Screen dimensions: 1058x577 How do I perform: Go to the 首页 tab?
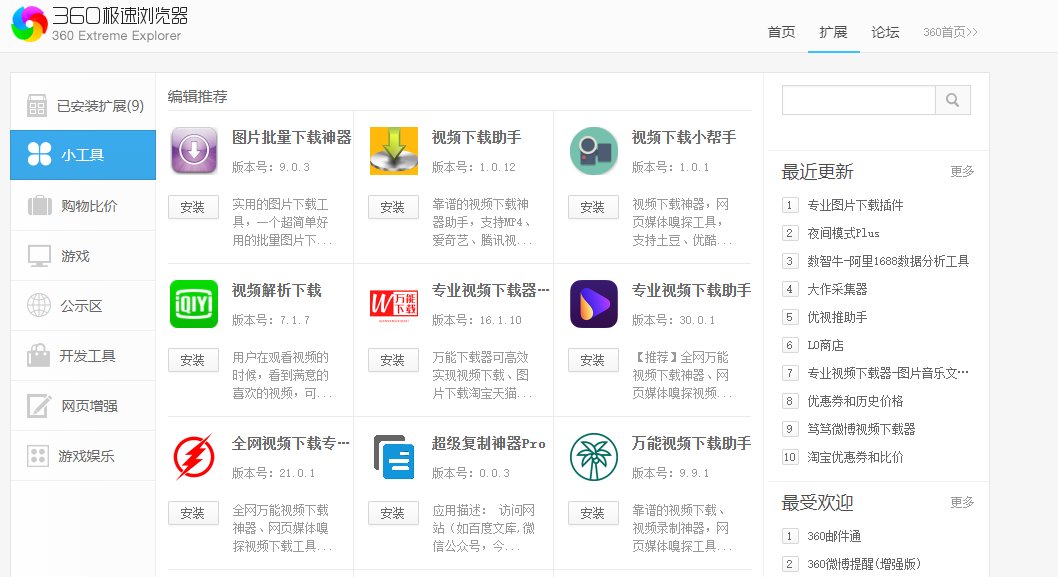click(781, 32)
